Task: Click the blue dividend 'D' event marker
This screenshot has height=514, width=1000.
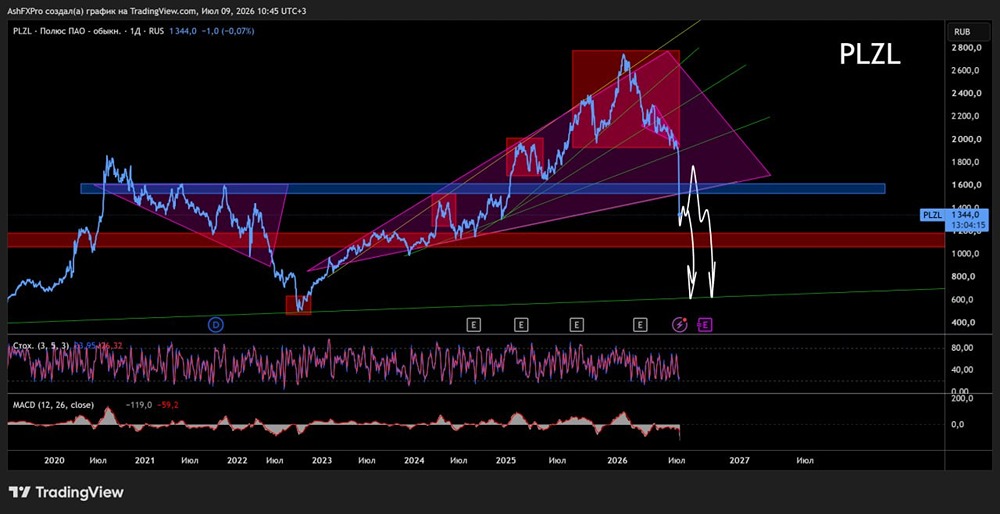Action: [216, 325]
